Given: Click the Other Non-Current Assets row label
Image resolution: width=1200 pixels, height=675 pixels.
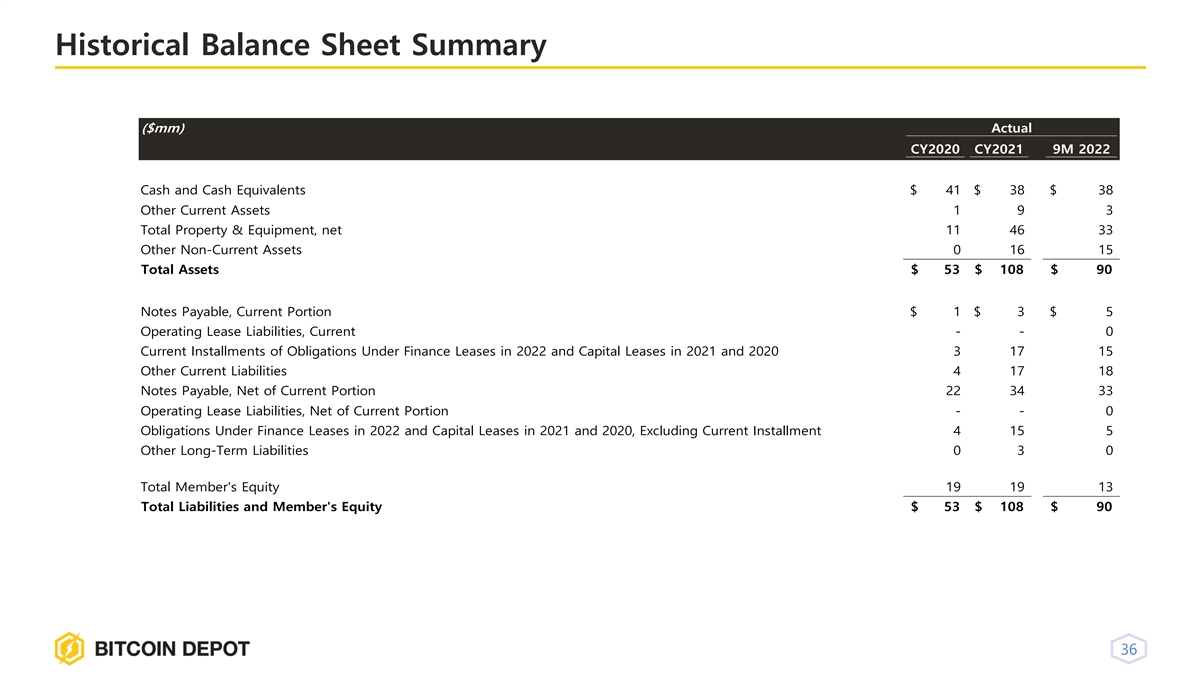Looking at the screenshot, I should [x=221, y=250].
